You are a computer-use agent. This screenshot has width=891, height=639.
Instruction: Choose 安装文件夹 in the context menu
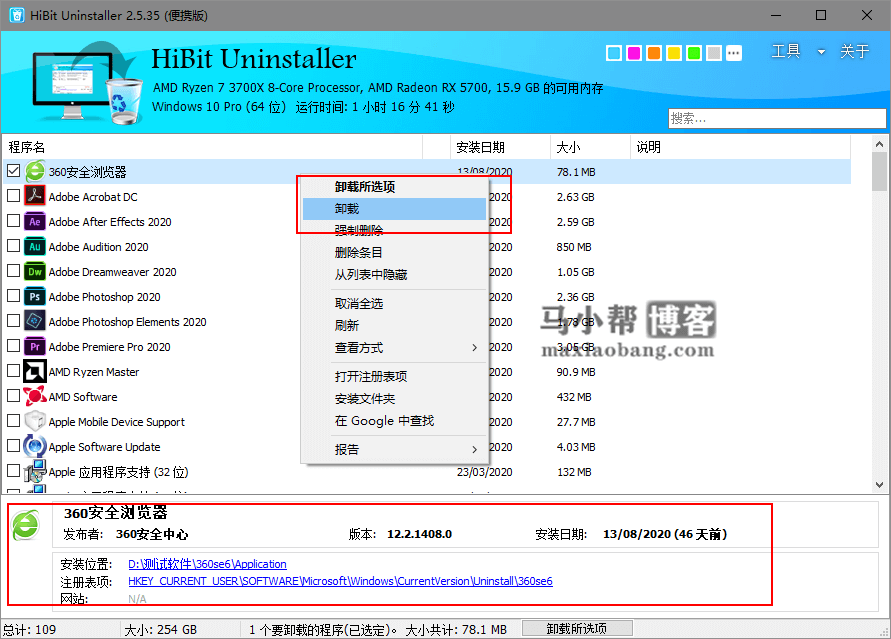[394, 399]
